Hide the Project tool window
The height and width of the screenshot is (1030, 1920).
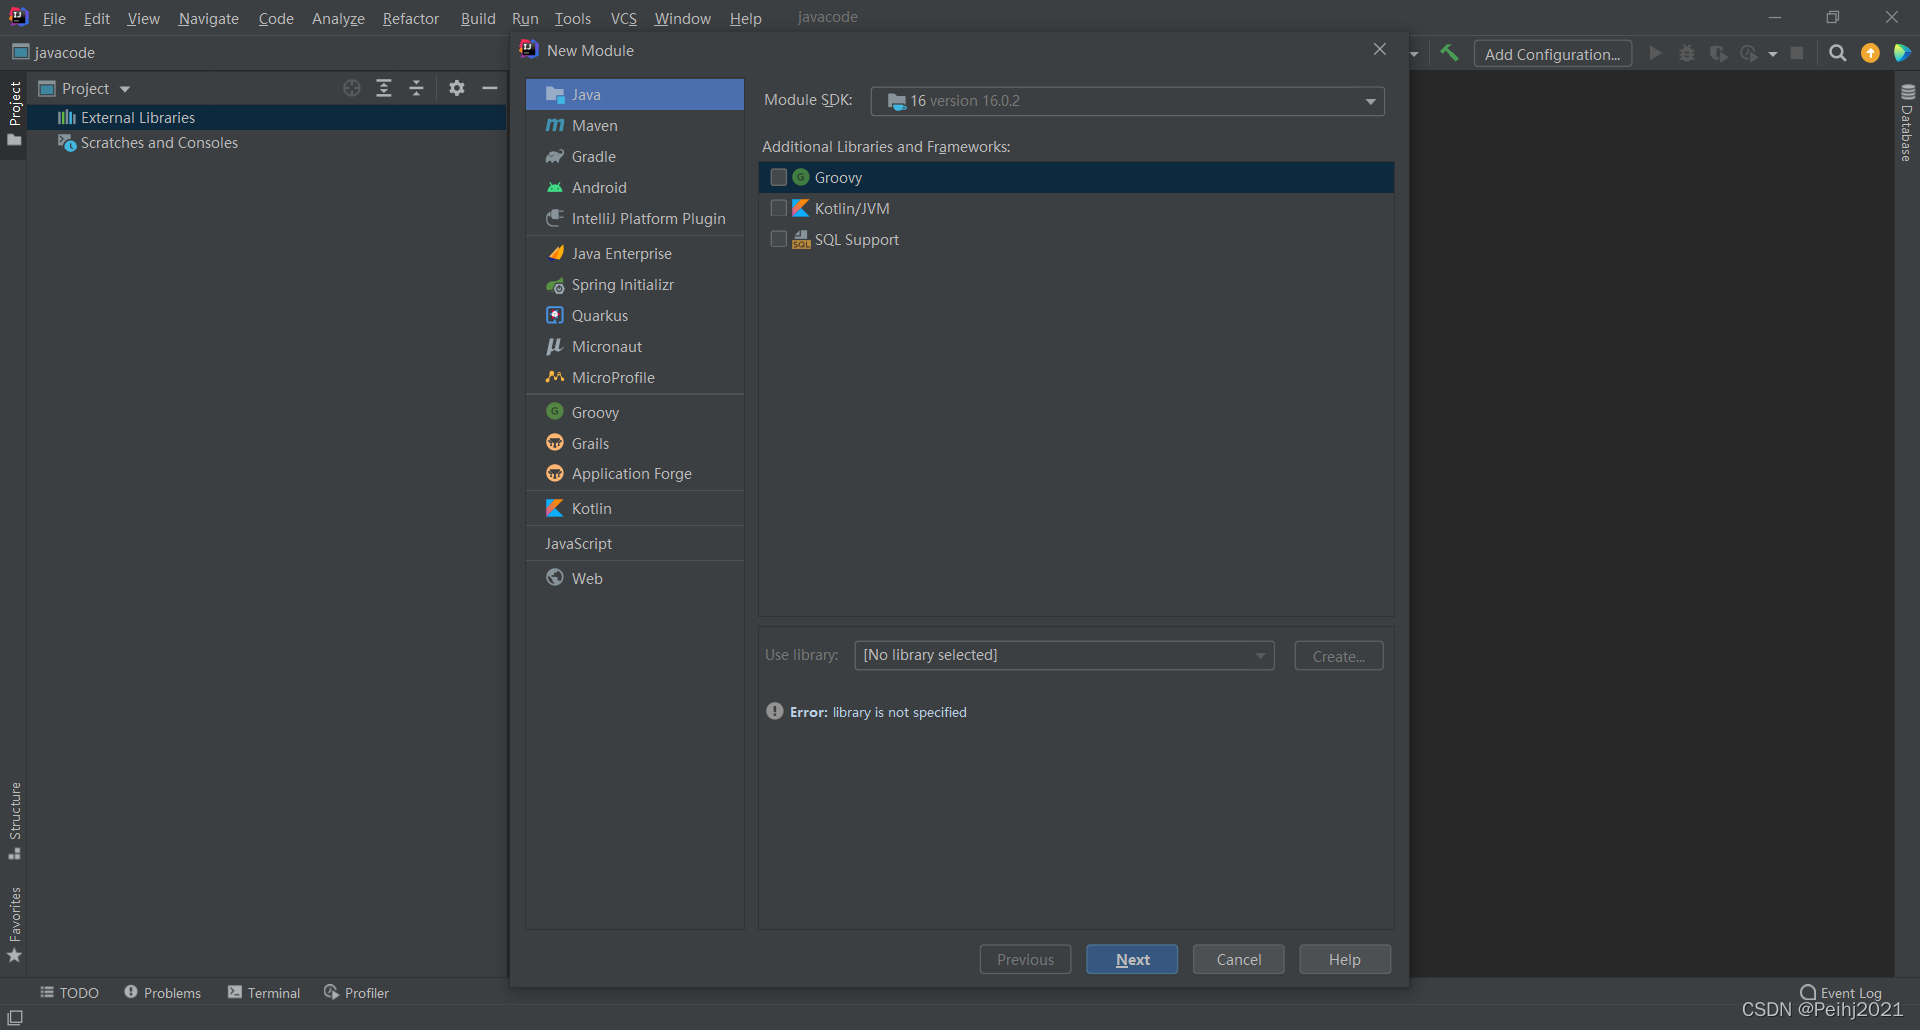[490, 88]
